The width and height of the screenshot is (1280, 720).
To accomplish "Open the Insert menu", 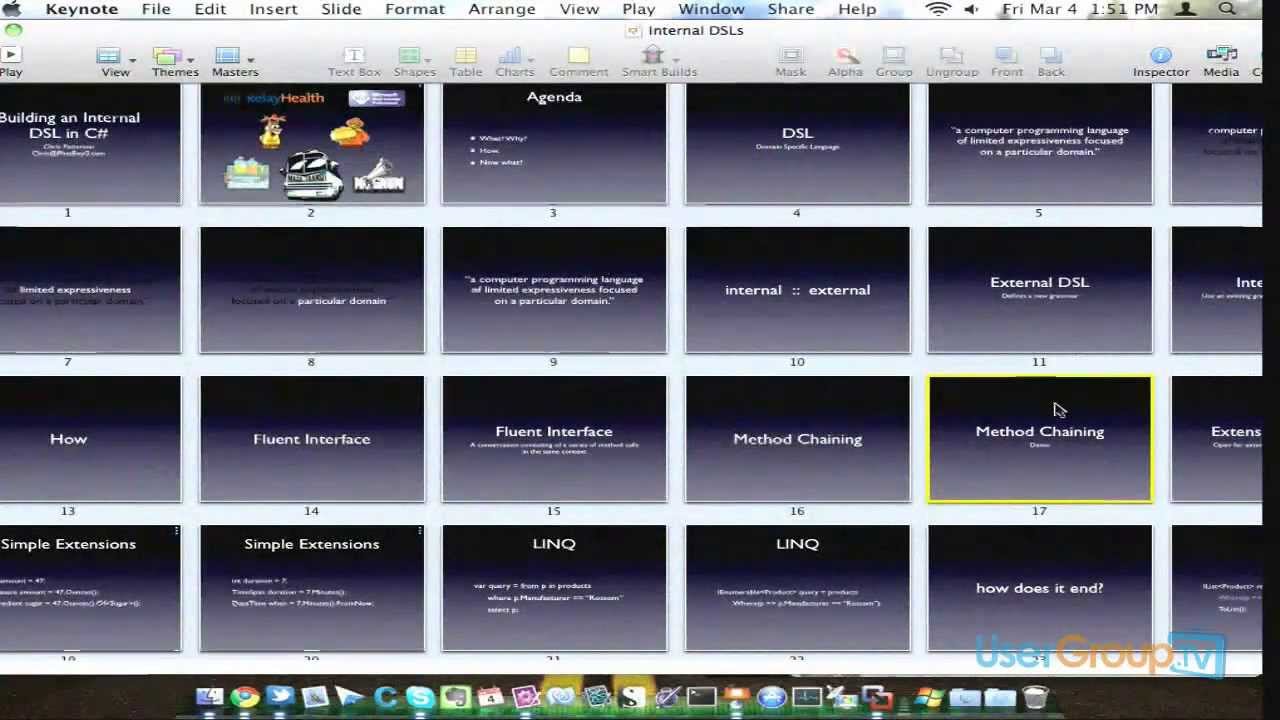I will point(273,9).
